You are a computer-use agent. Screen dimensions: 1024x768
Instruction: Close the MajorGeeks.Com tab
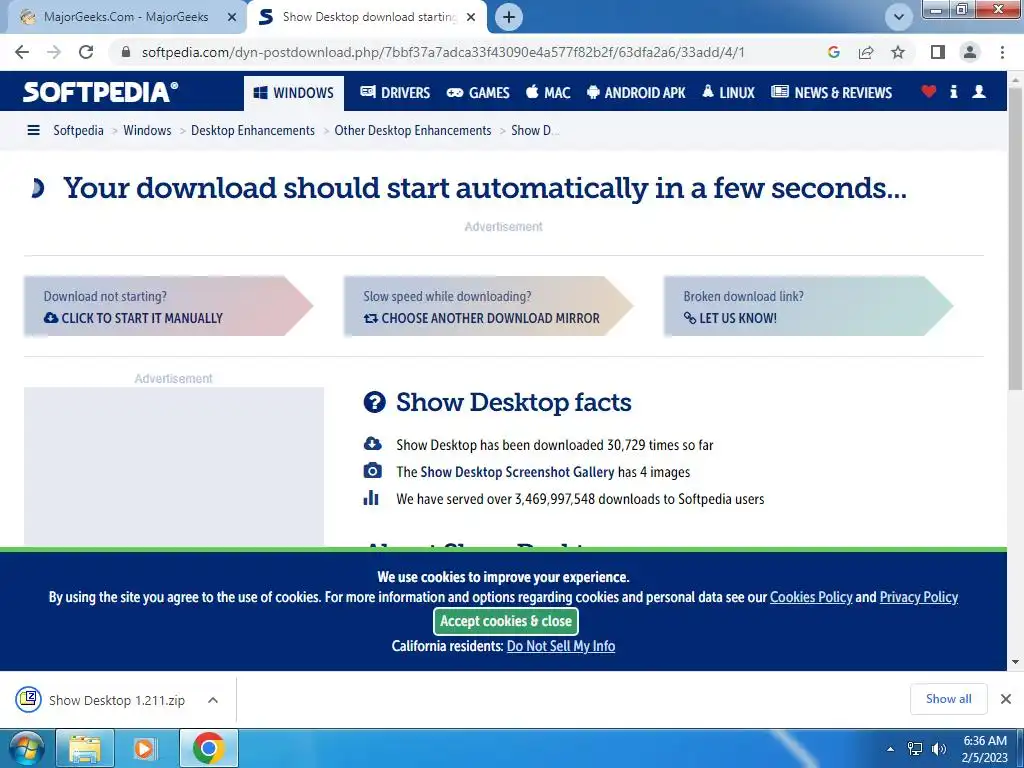click(231, 18)
